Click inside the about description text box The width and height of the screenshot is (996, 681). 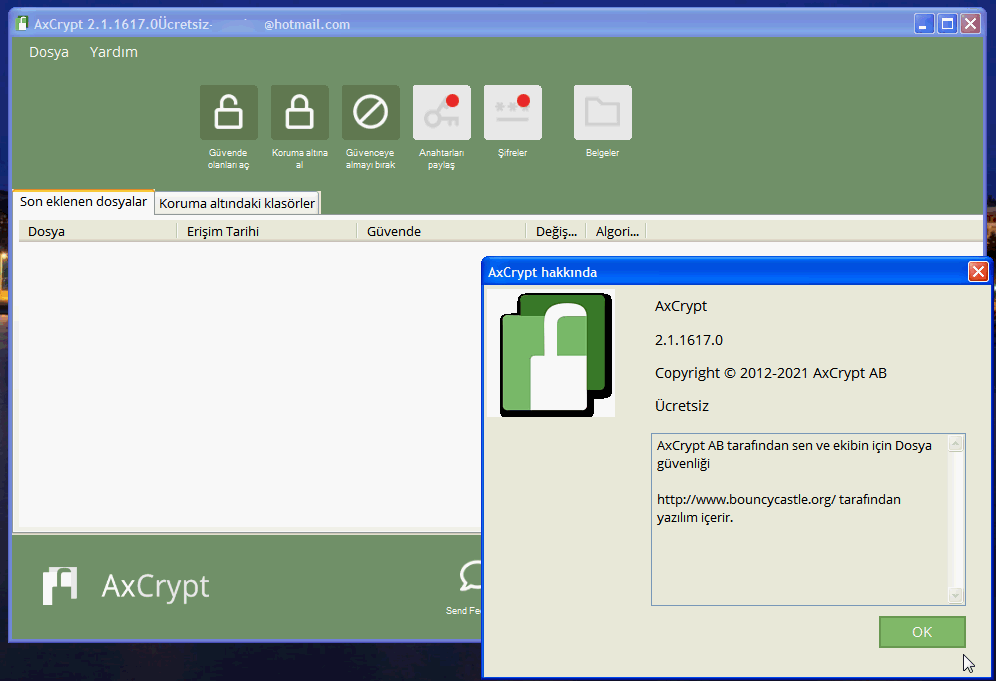click(808, 520)
